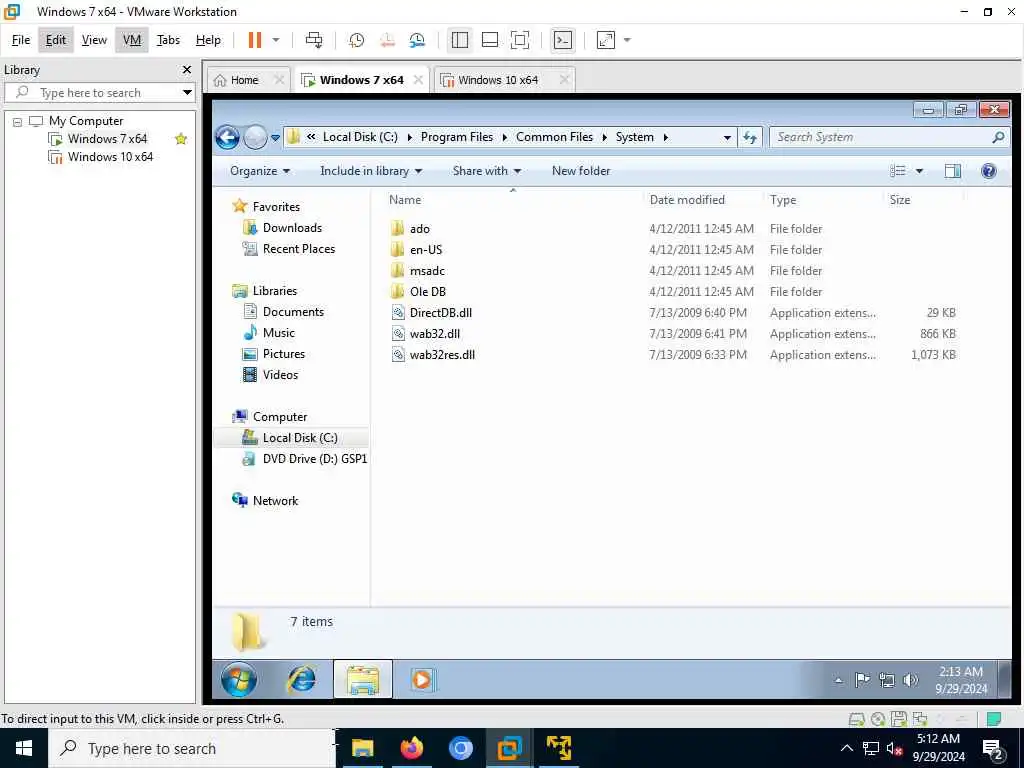Click the Explorer forward arrow button
1024x768 pixels.
point(255,137)
